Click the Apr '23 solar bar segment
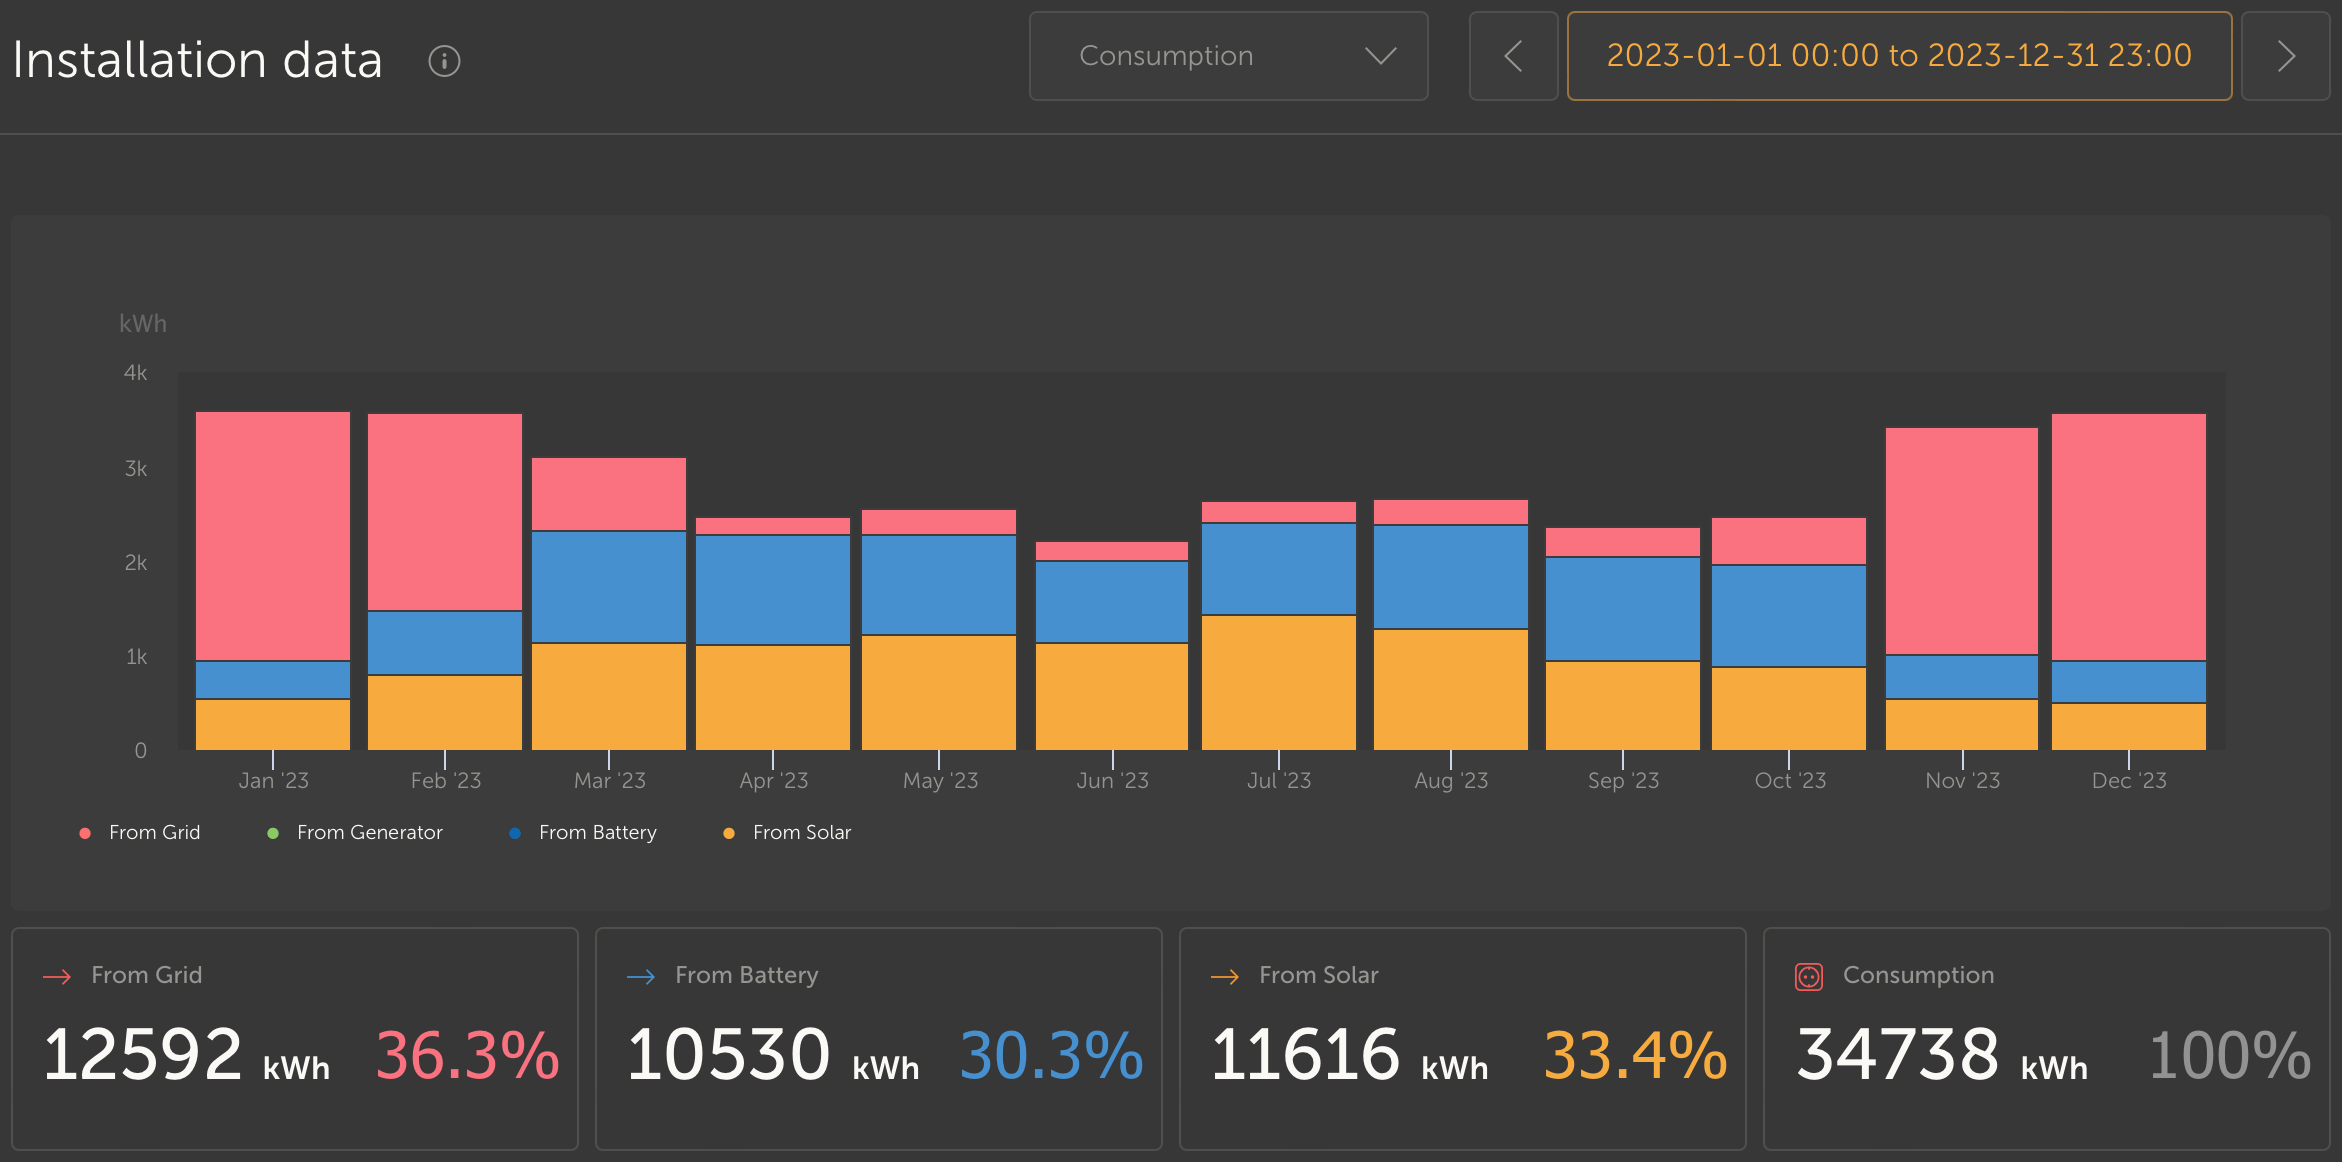 773,697
